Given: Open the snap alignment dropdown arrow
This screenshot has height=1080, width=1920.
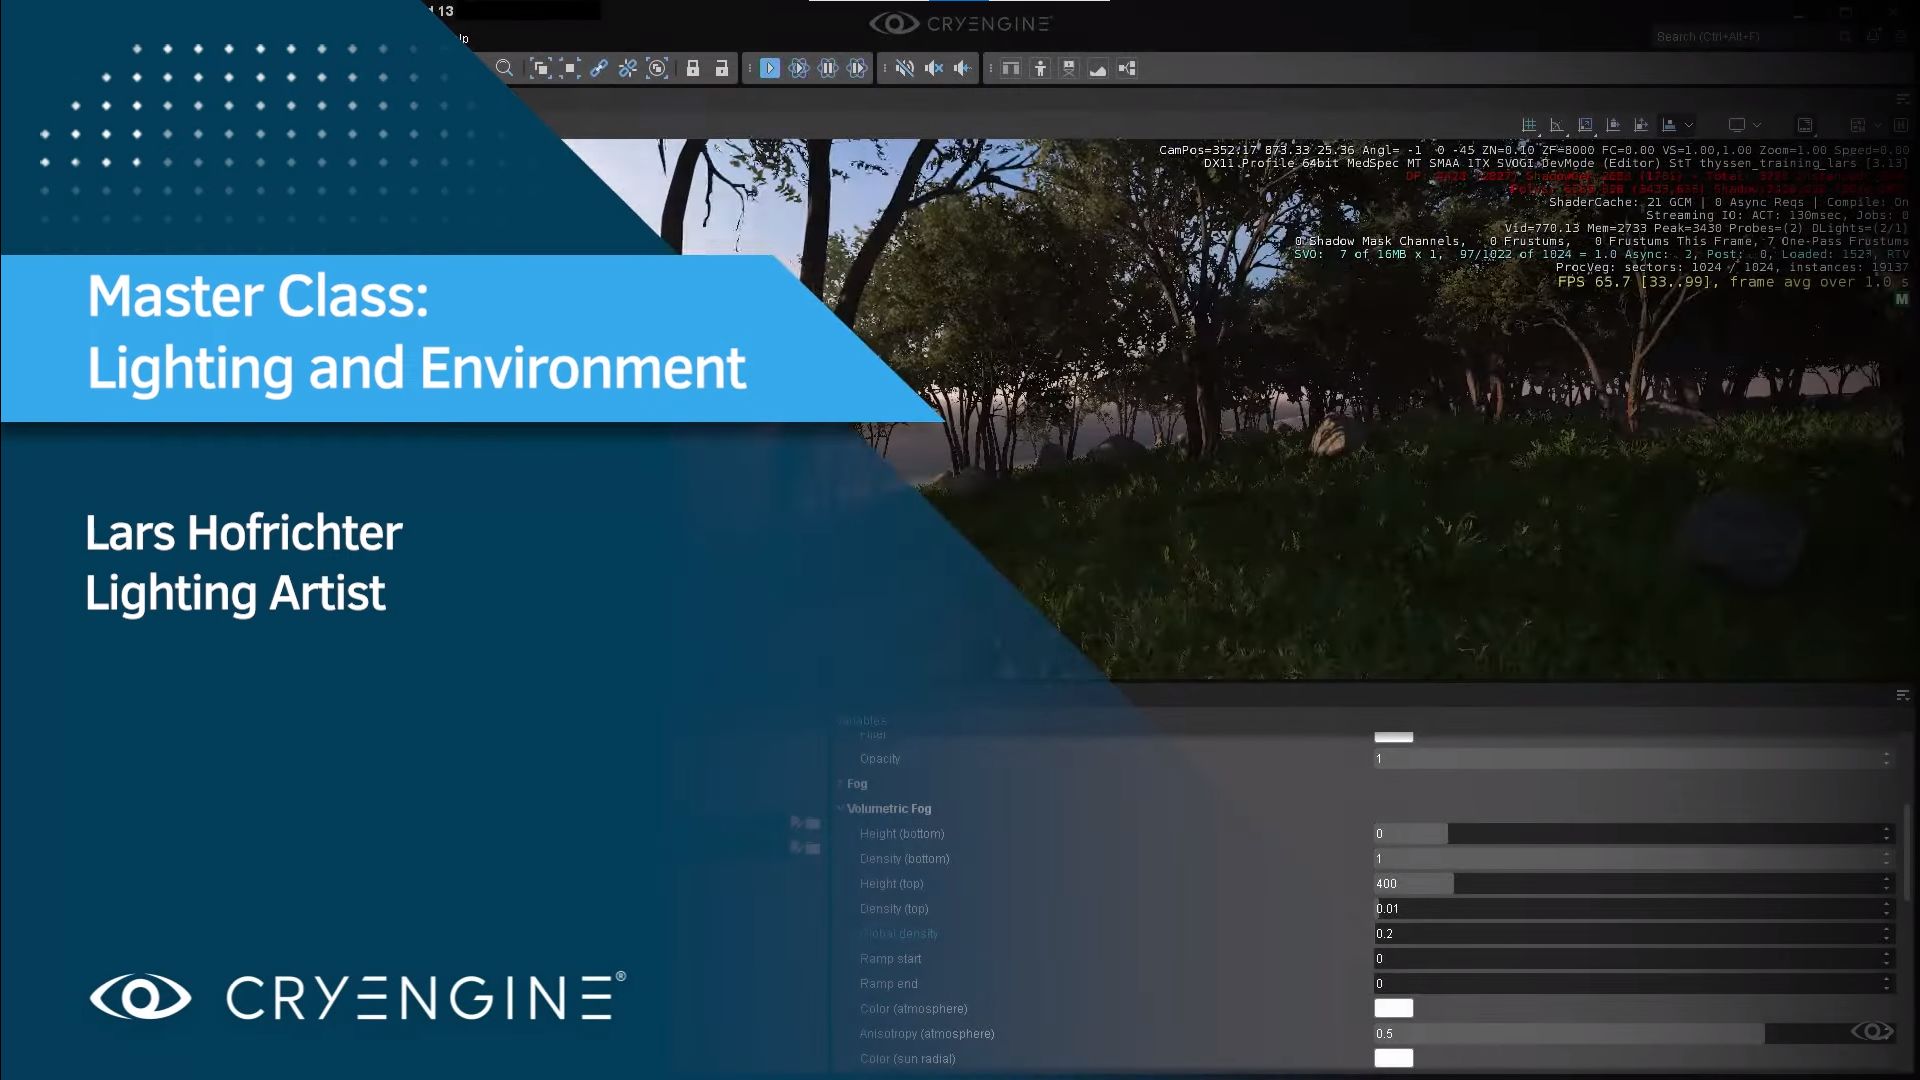Looking at the screenshot, I should point(1688,124).
